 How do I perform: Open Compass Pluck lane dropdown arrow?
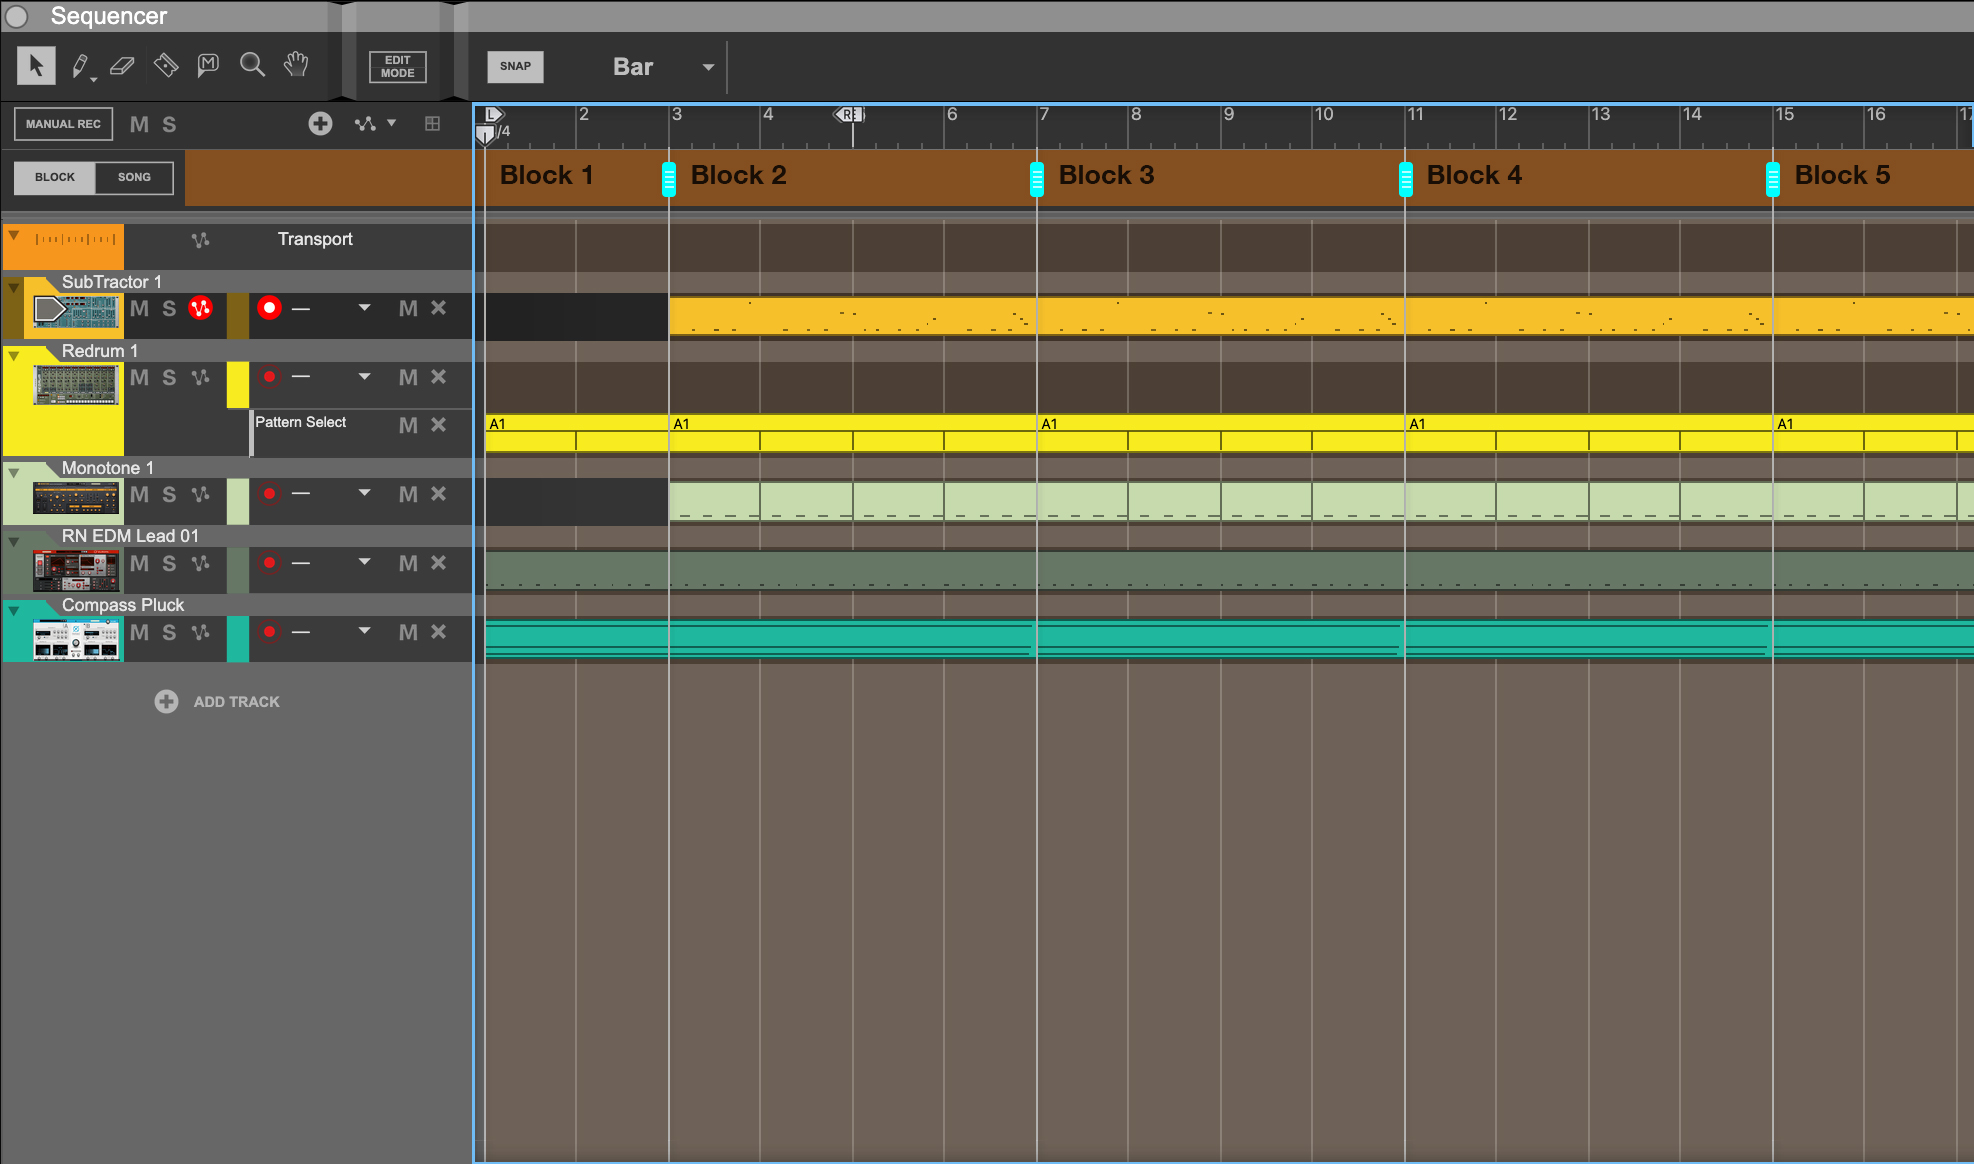[x=364, y=632]
